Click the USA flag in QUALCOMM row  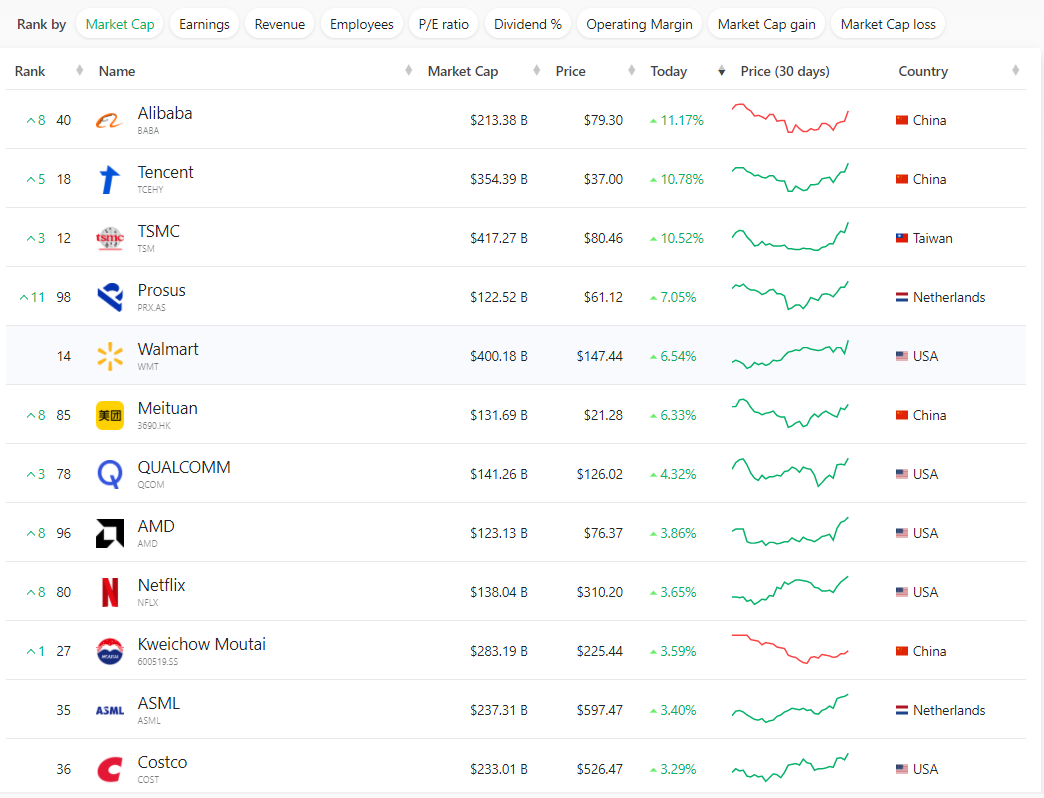tap(902, 474)
